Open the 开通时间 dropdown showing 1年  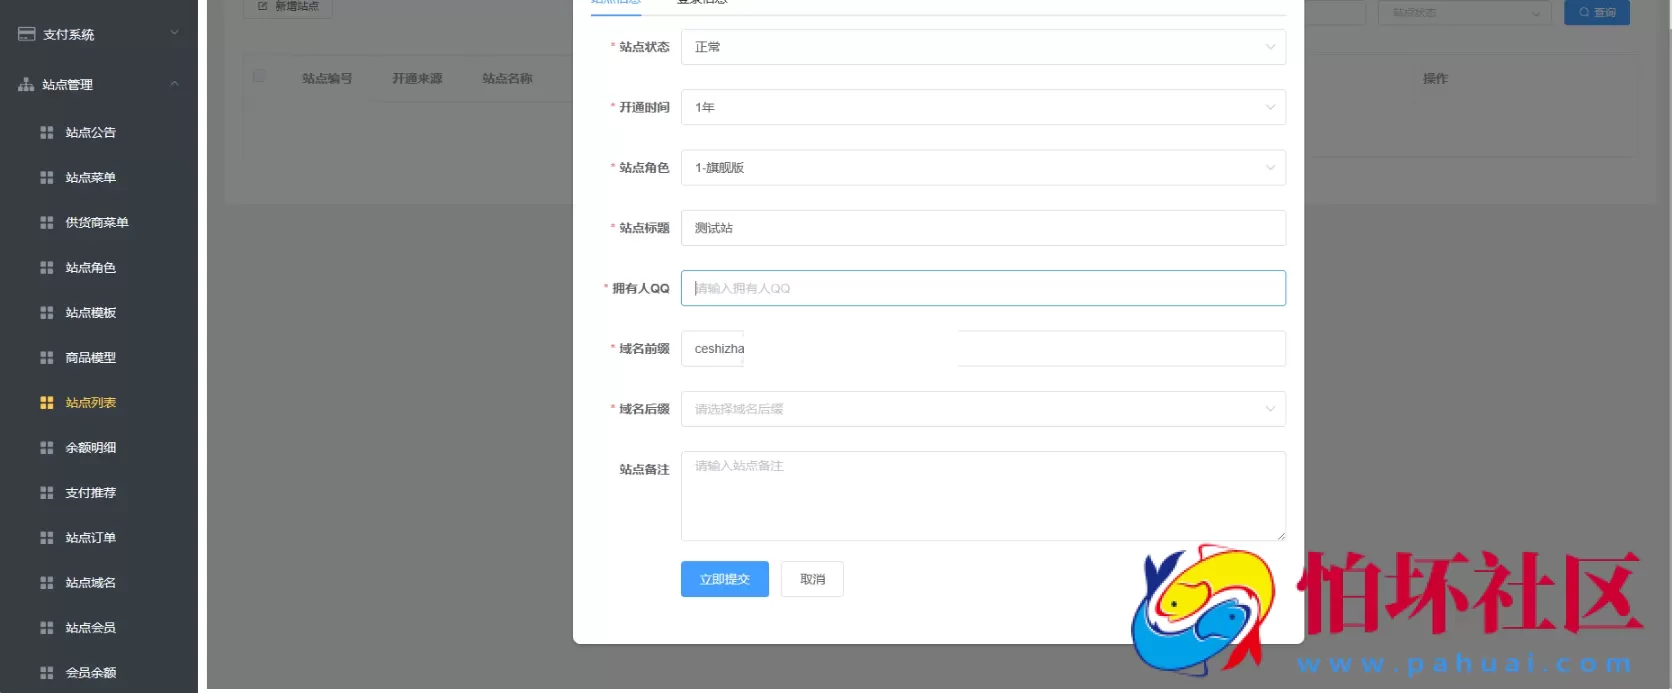click(x=983, y=107)
